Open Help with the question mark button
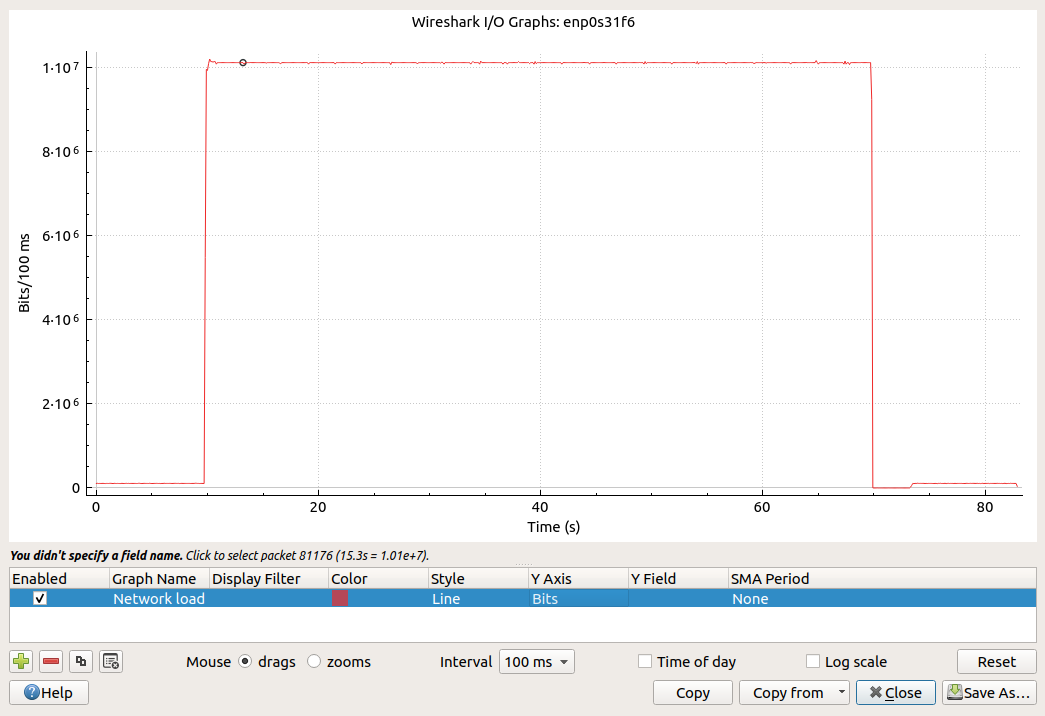1045x716 pixels. 48,692
